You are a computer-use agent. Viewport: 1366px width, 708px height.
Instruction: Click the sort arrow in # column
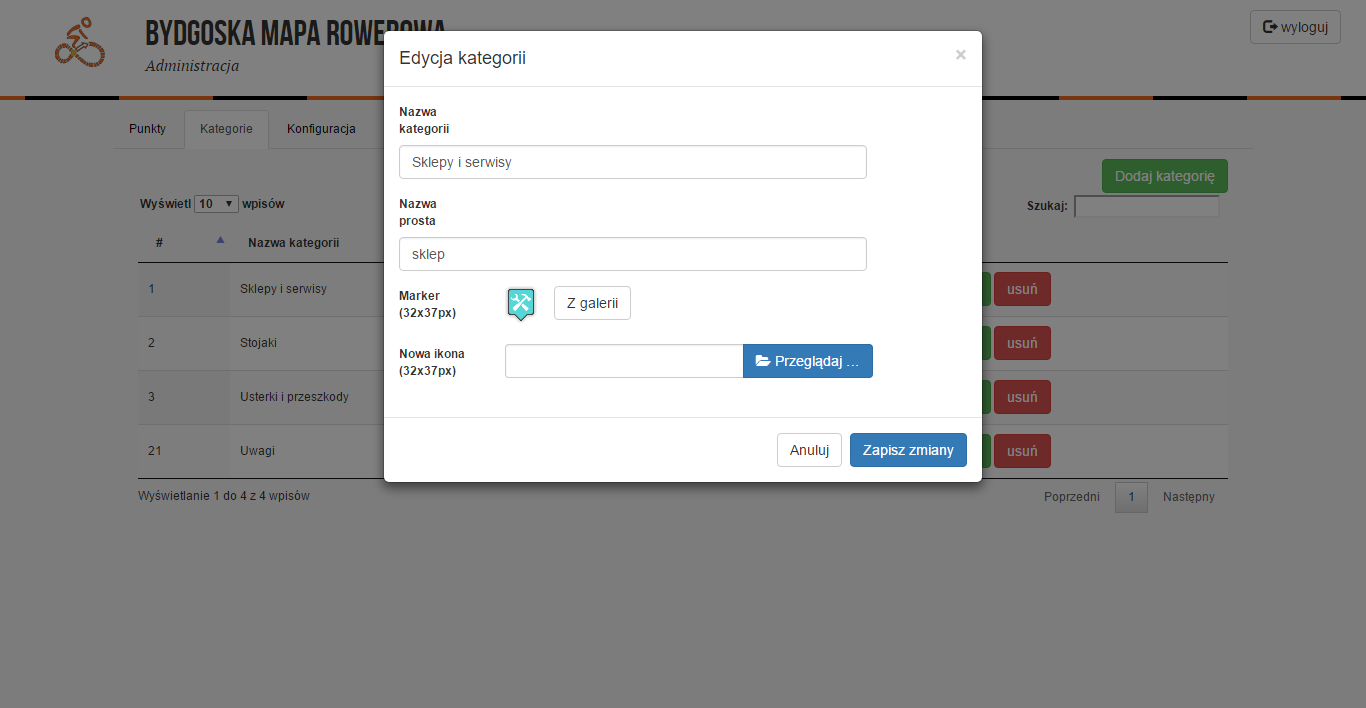click(220, 240)
